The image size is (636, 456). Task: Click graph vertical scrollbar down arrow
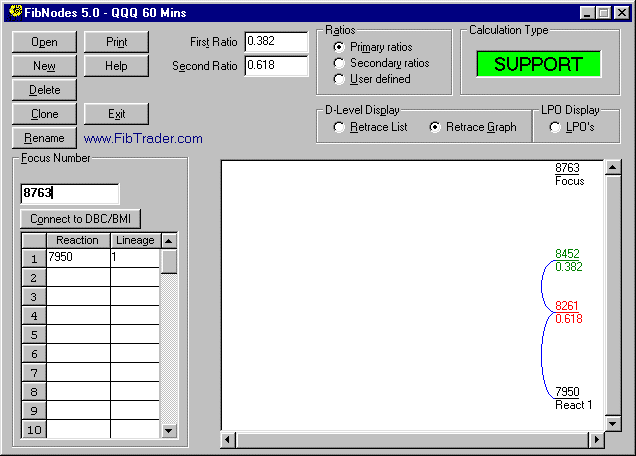pyautogui.click(x=612, y=424)
